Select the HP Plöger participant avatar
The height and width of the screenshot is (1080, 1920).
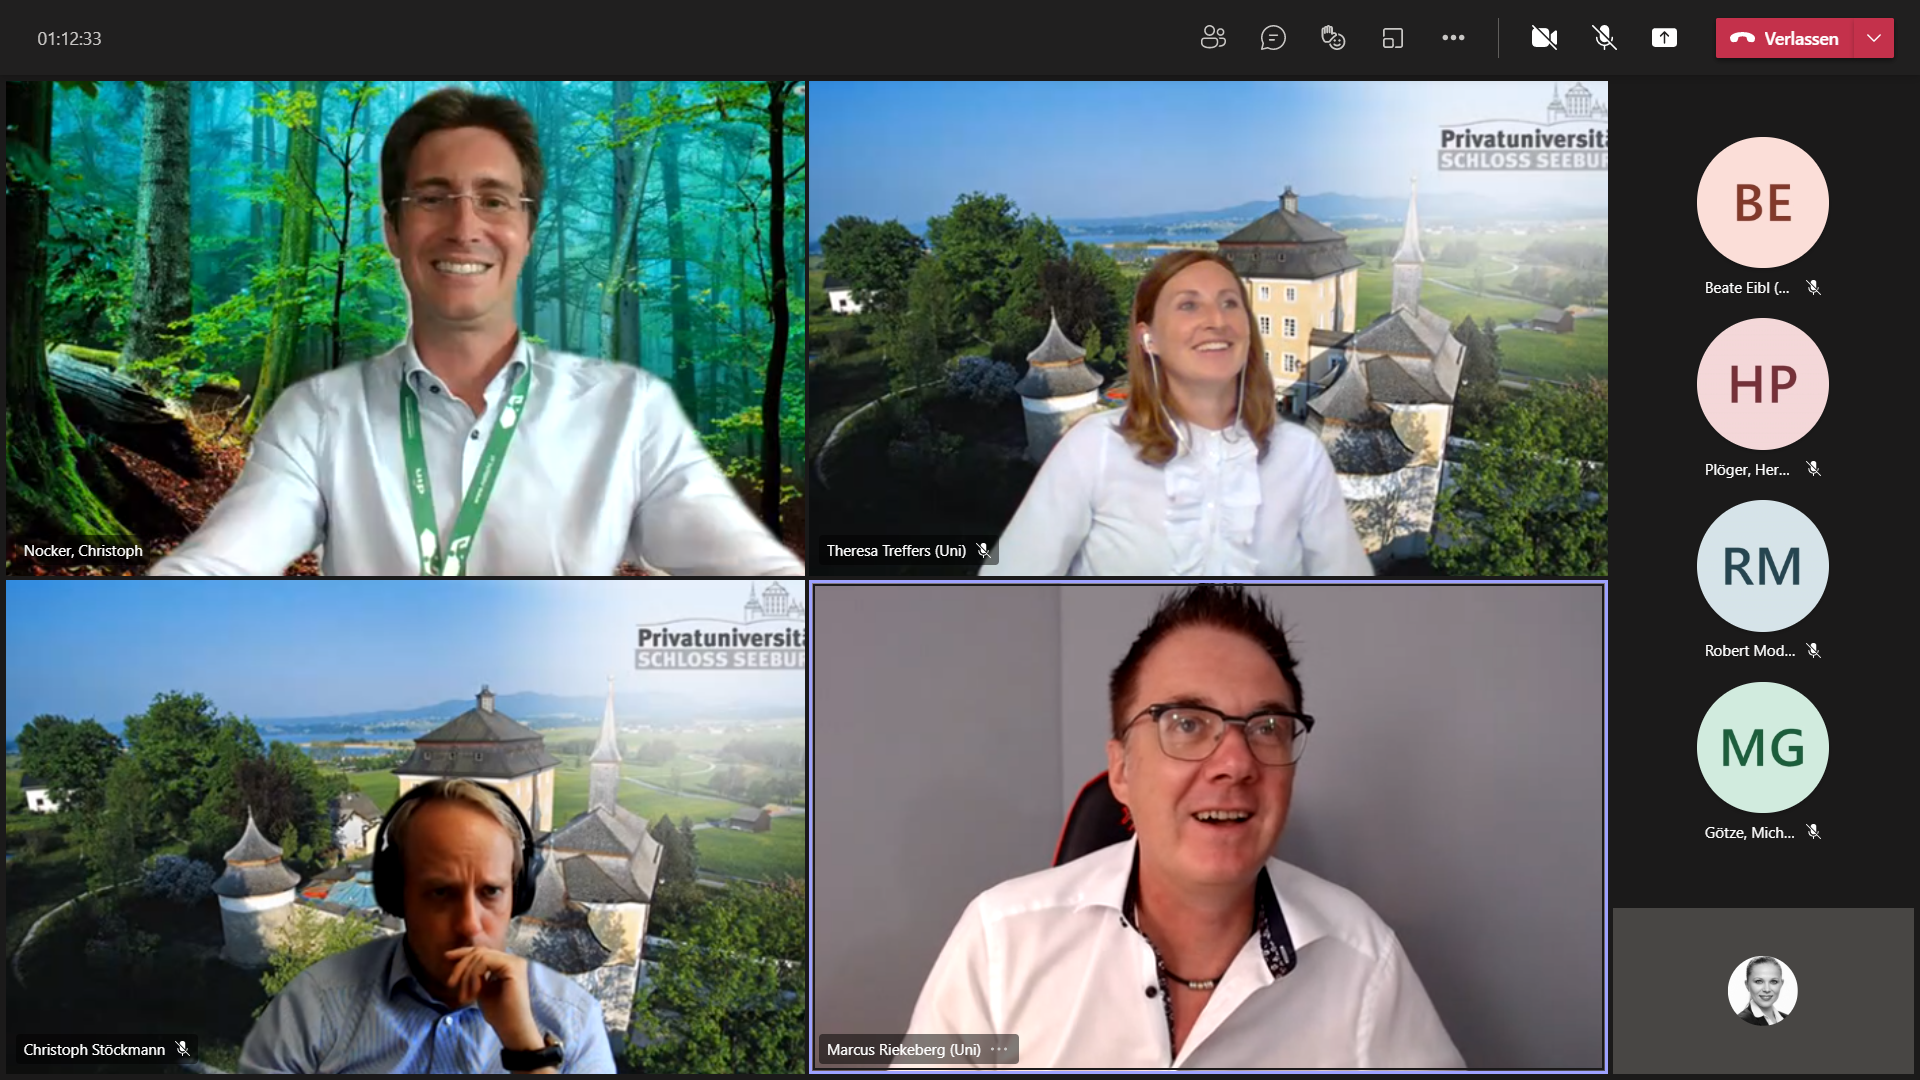tap(1762, 384)
